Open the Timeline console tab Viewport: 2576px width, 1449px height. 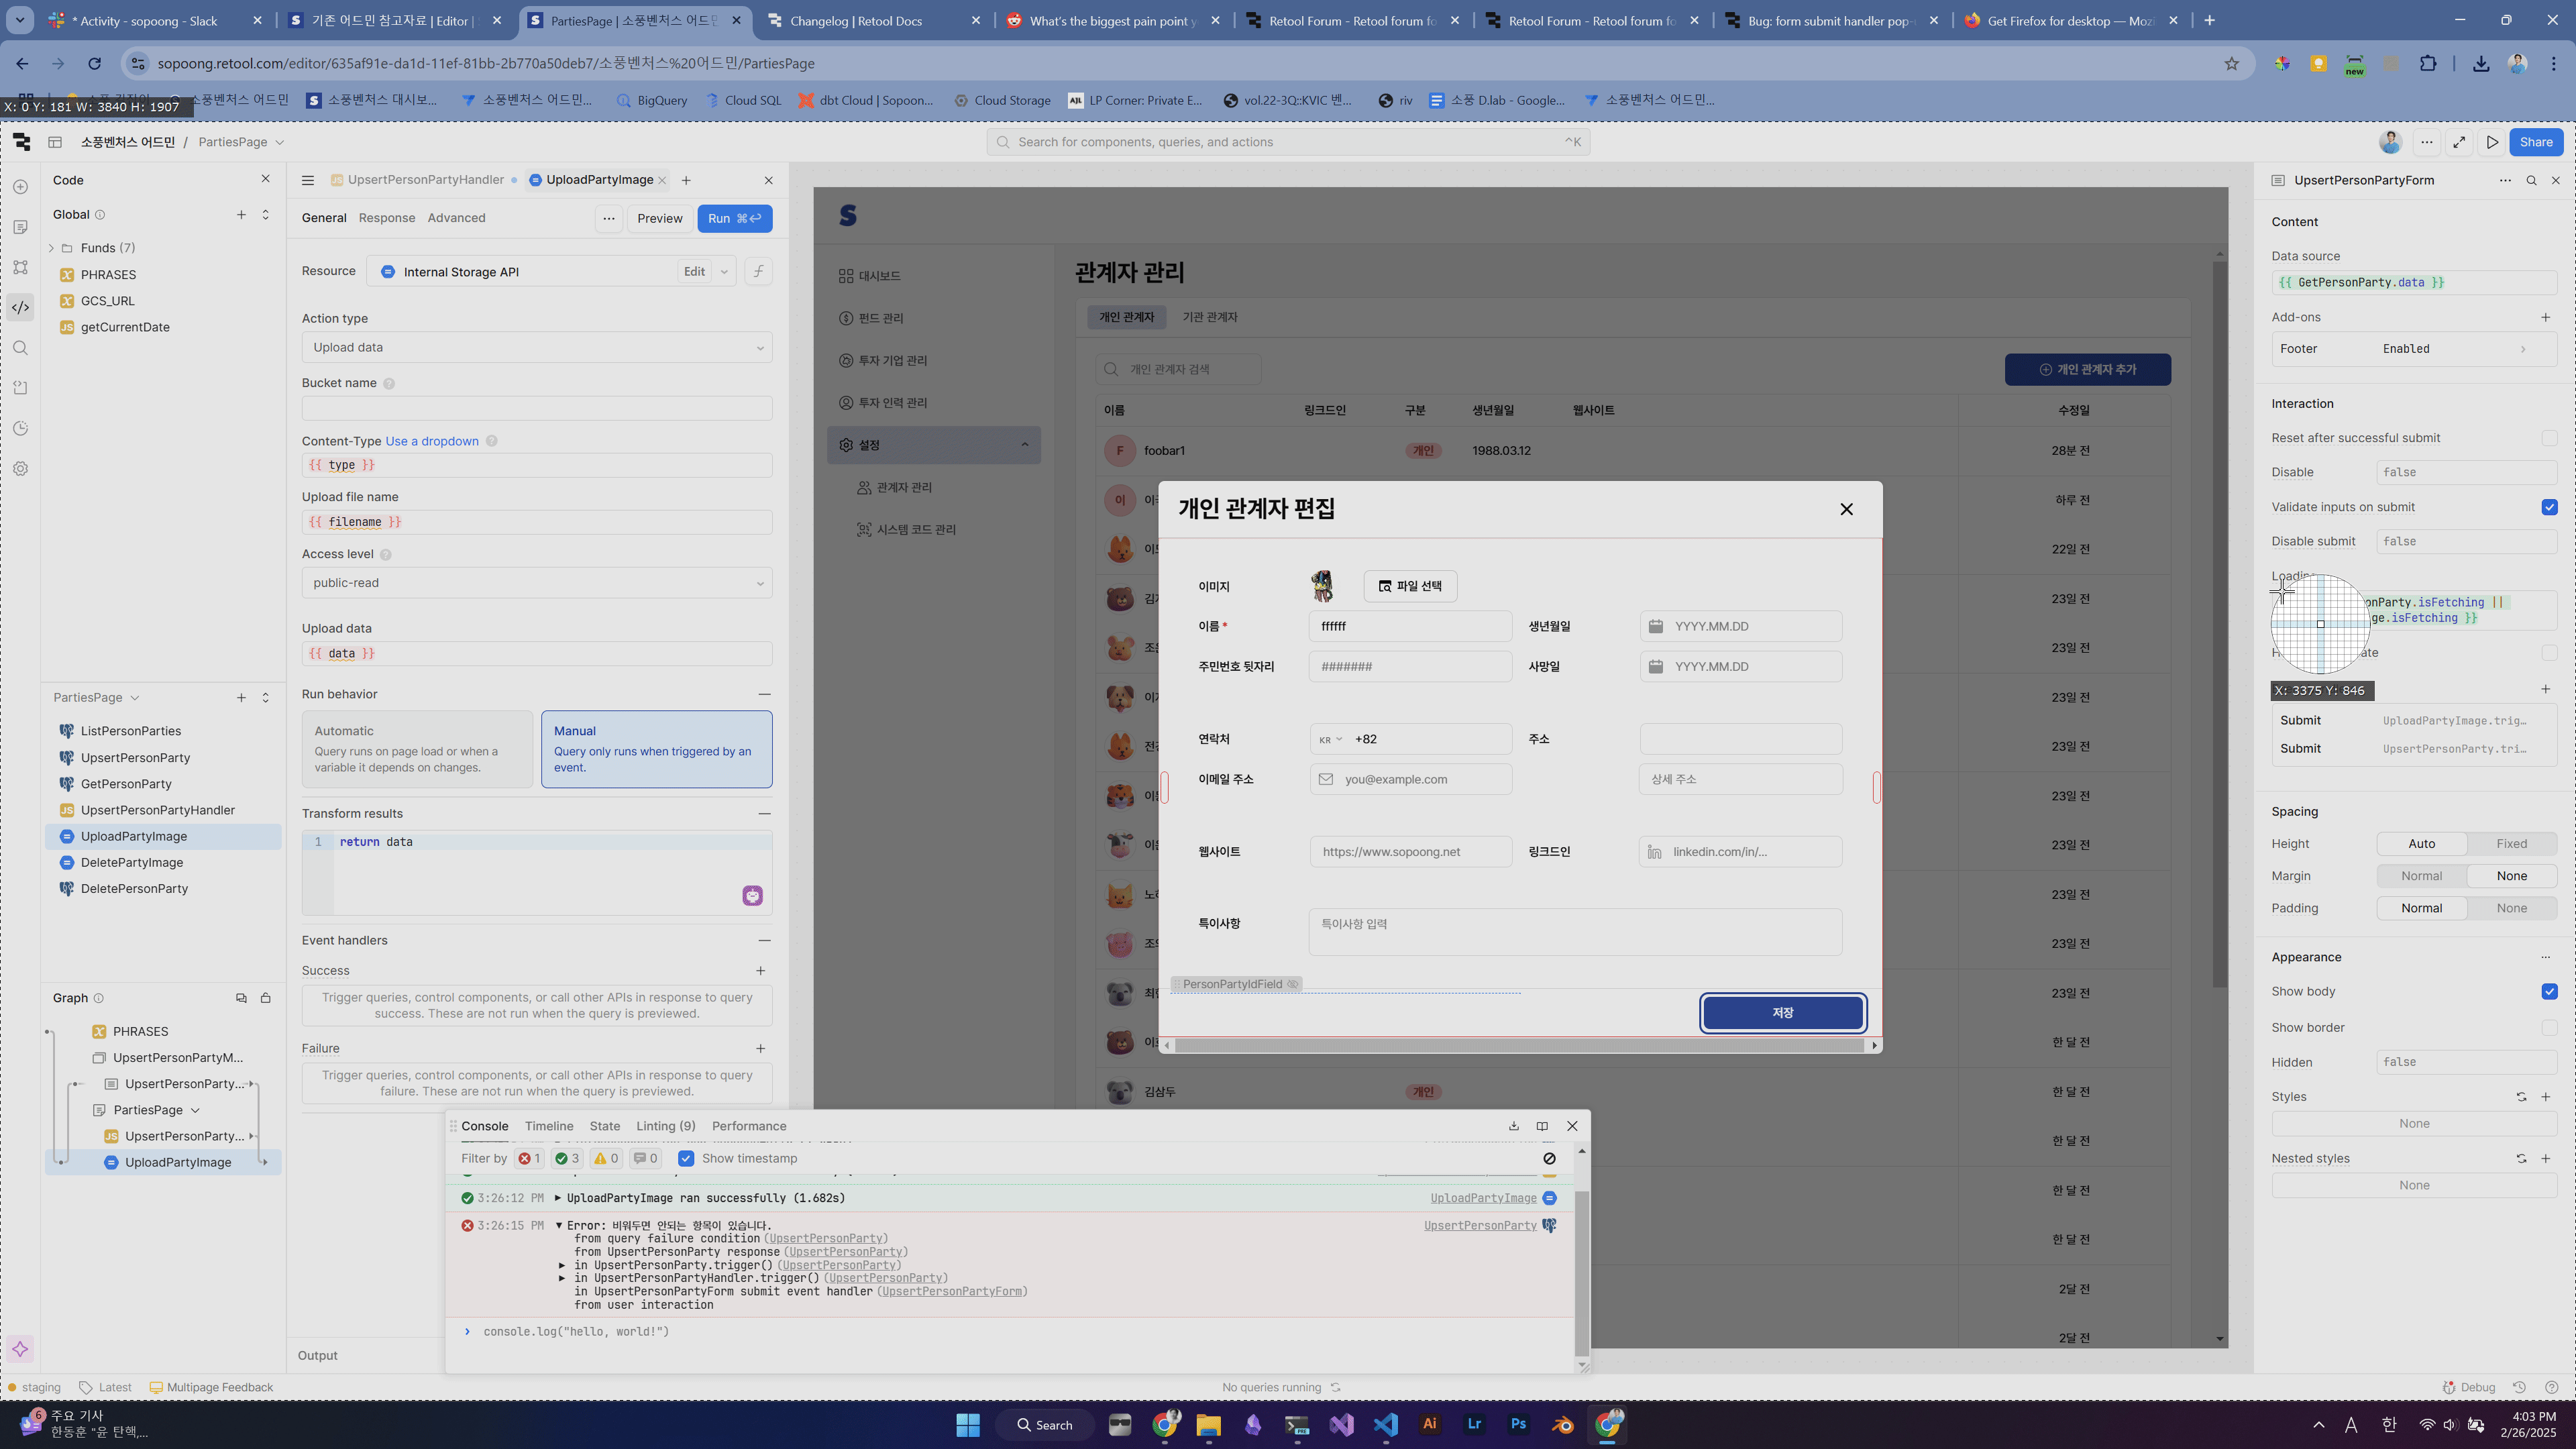coord(549,1126)
